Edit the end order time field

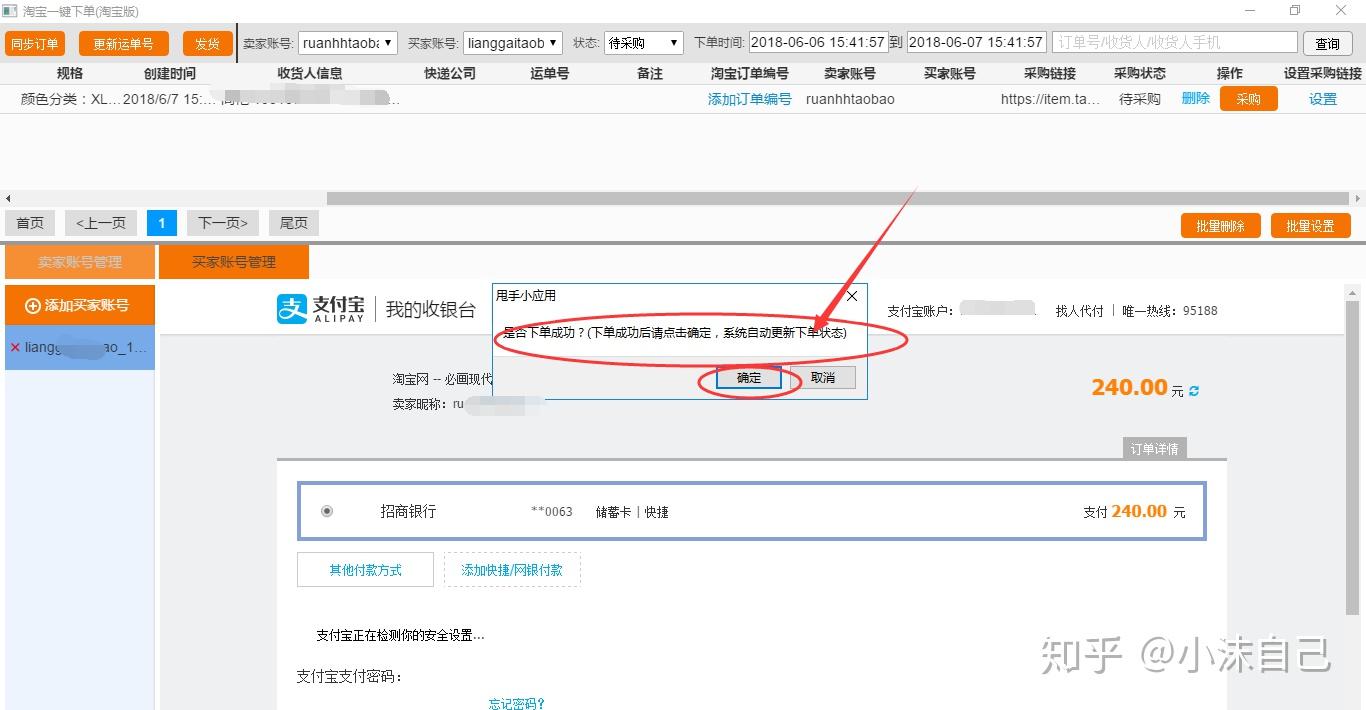pyautogui.click(x=976, y=43)
